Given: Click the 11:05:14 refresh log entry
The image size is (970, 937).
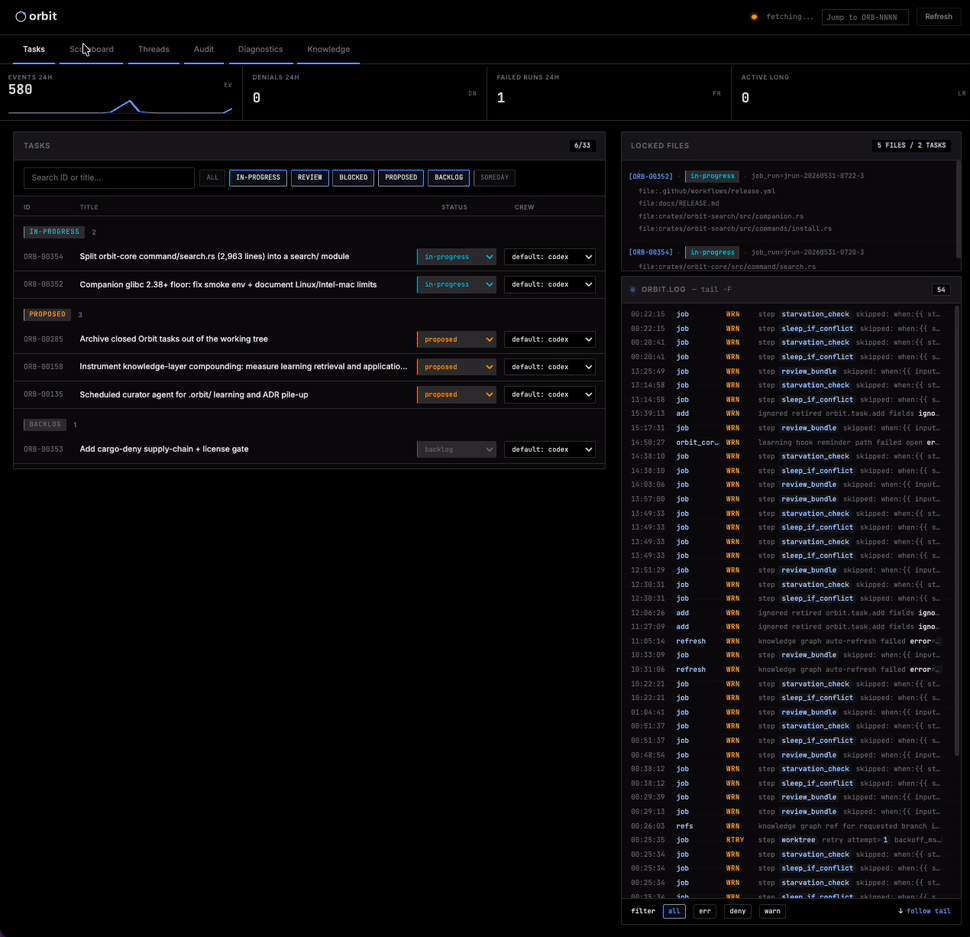Looking at the screenshot, I should tap(786, 641).
